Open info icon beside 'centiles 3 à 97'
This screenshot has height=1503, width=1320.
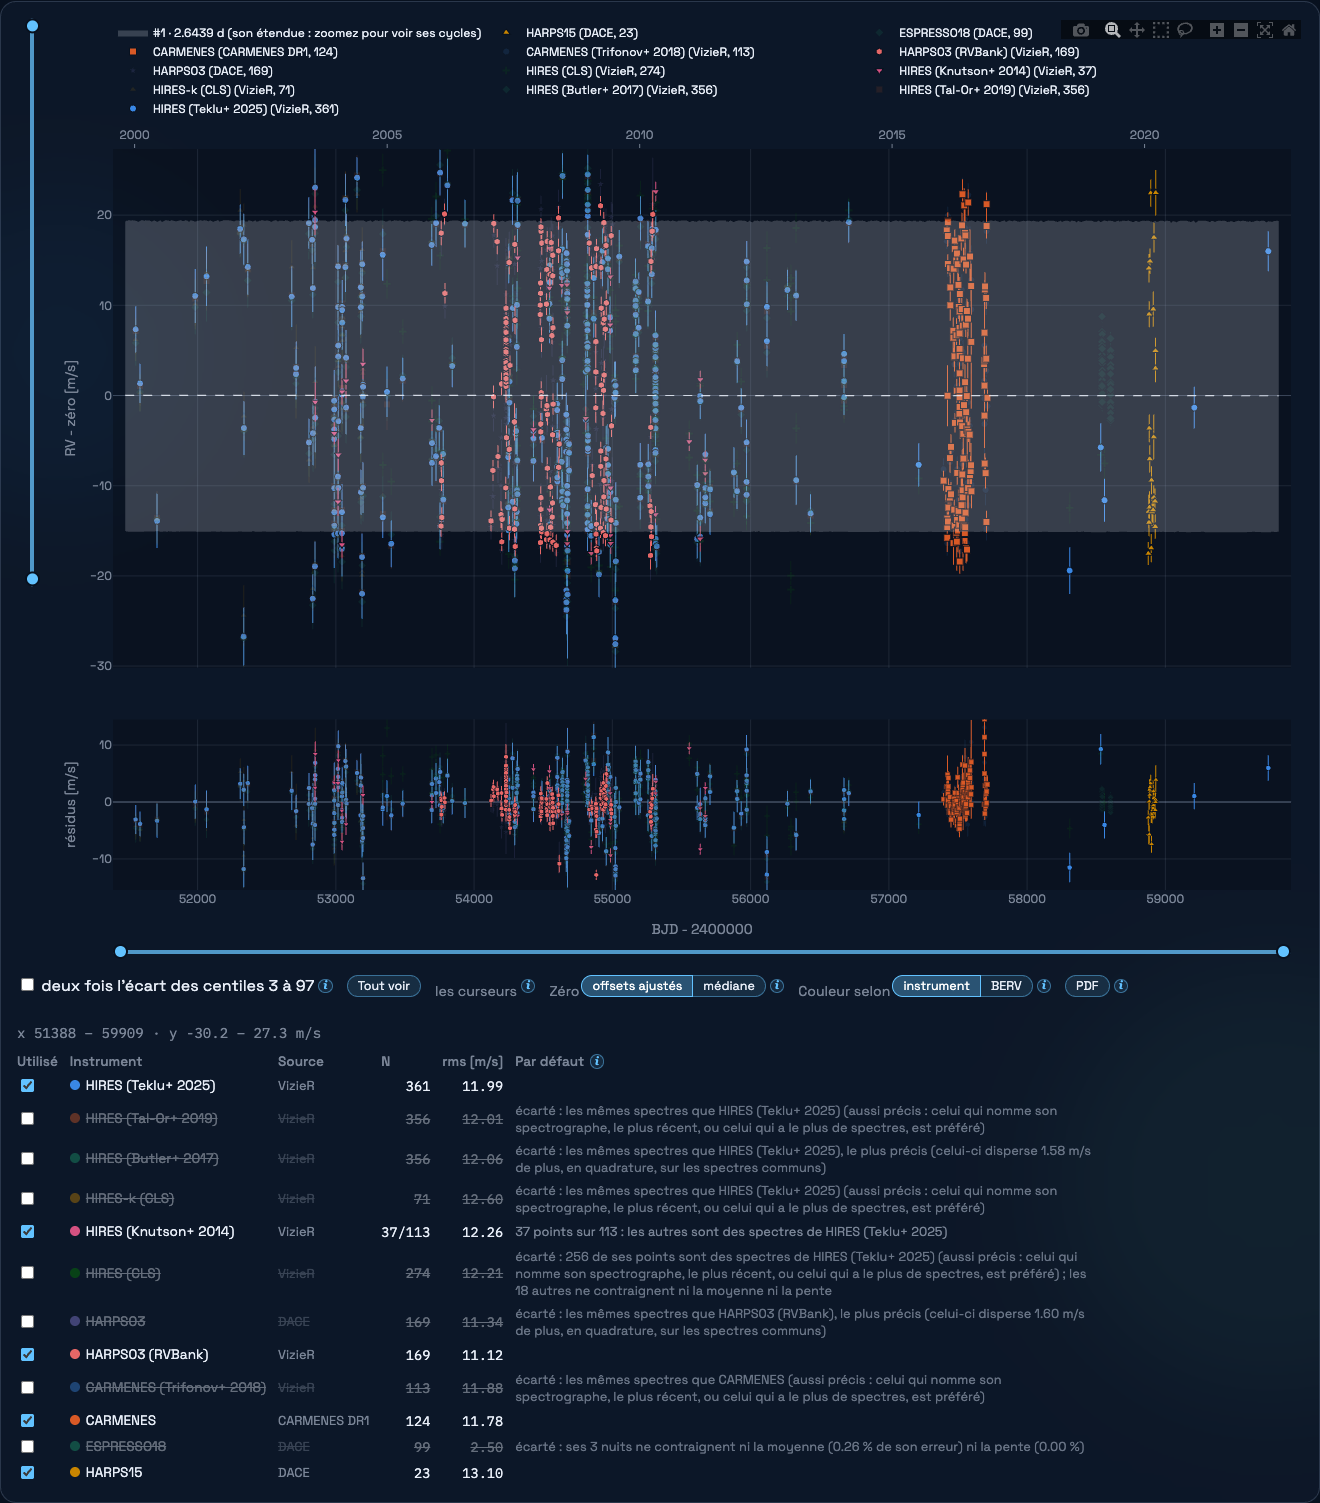326,986
